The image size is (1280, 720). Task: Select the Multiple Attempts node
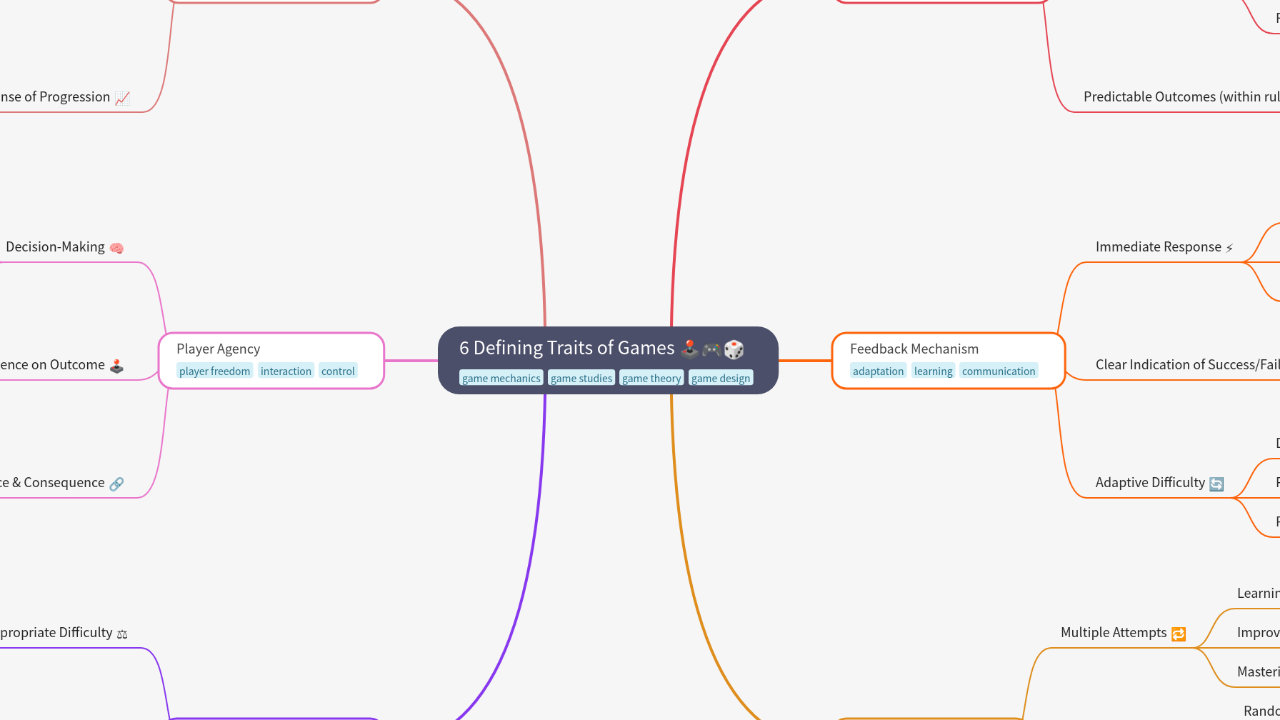pos(1124,633)
